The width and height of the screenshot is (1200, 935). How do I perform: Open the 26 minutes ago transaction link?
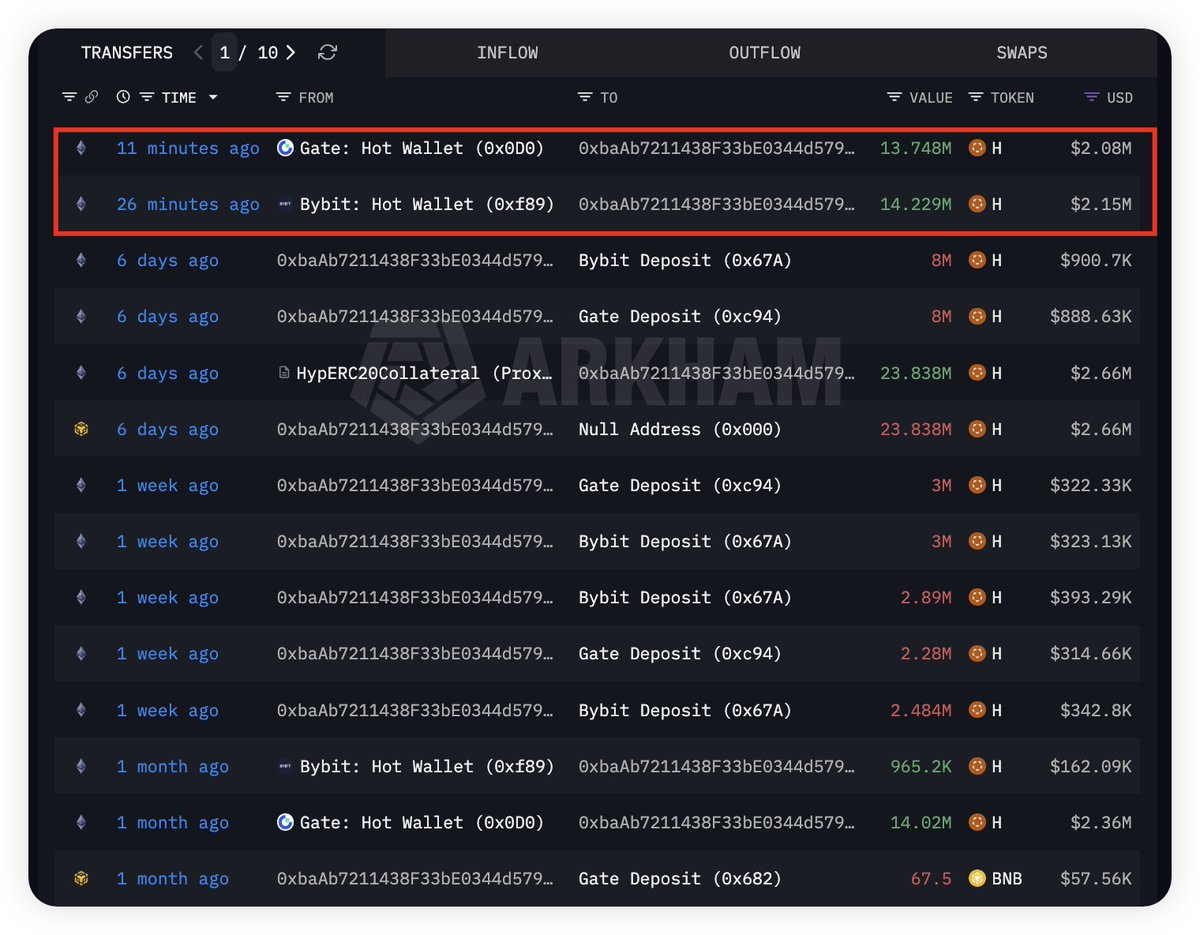188,204
